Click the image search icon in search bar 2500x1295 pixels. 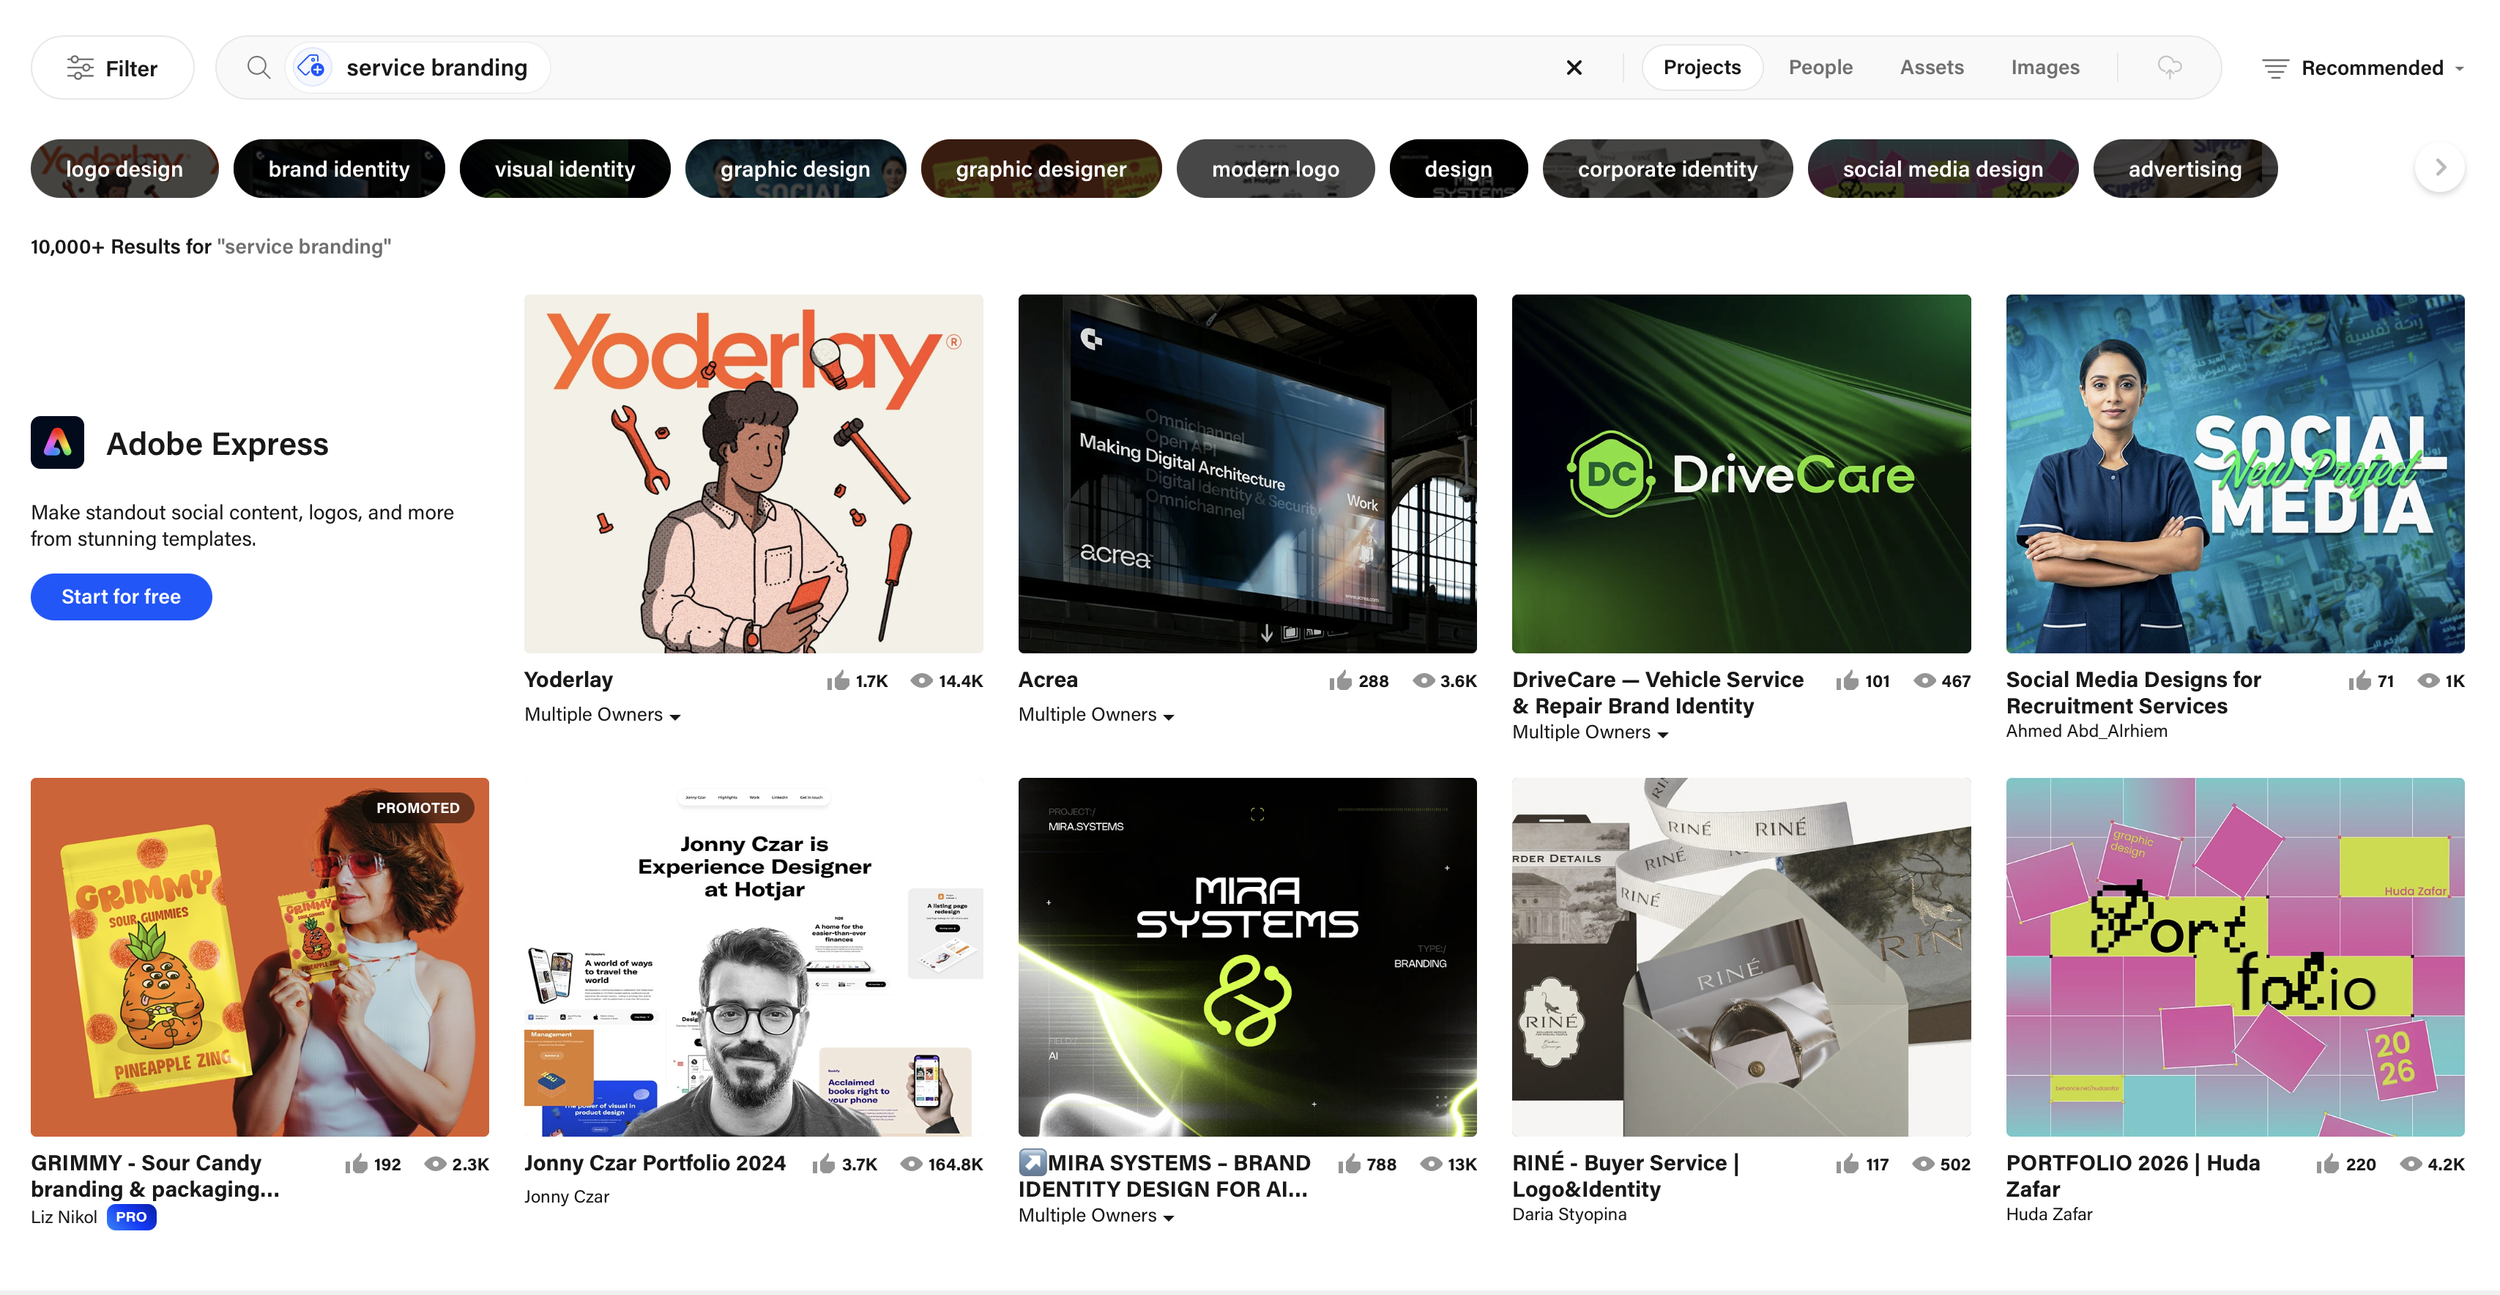tap(312, 67)
